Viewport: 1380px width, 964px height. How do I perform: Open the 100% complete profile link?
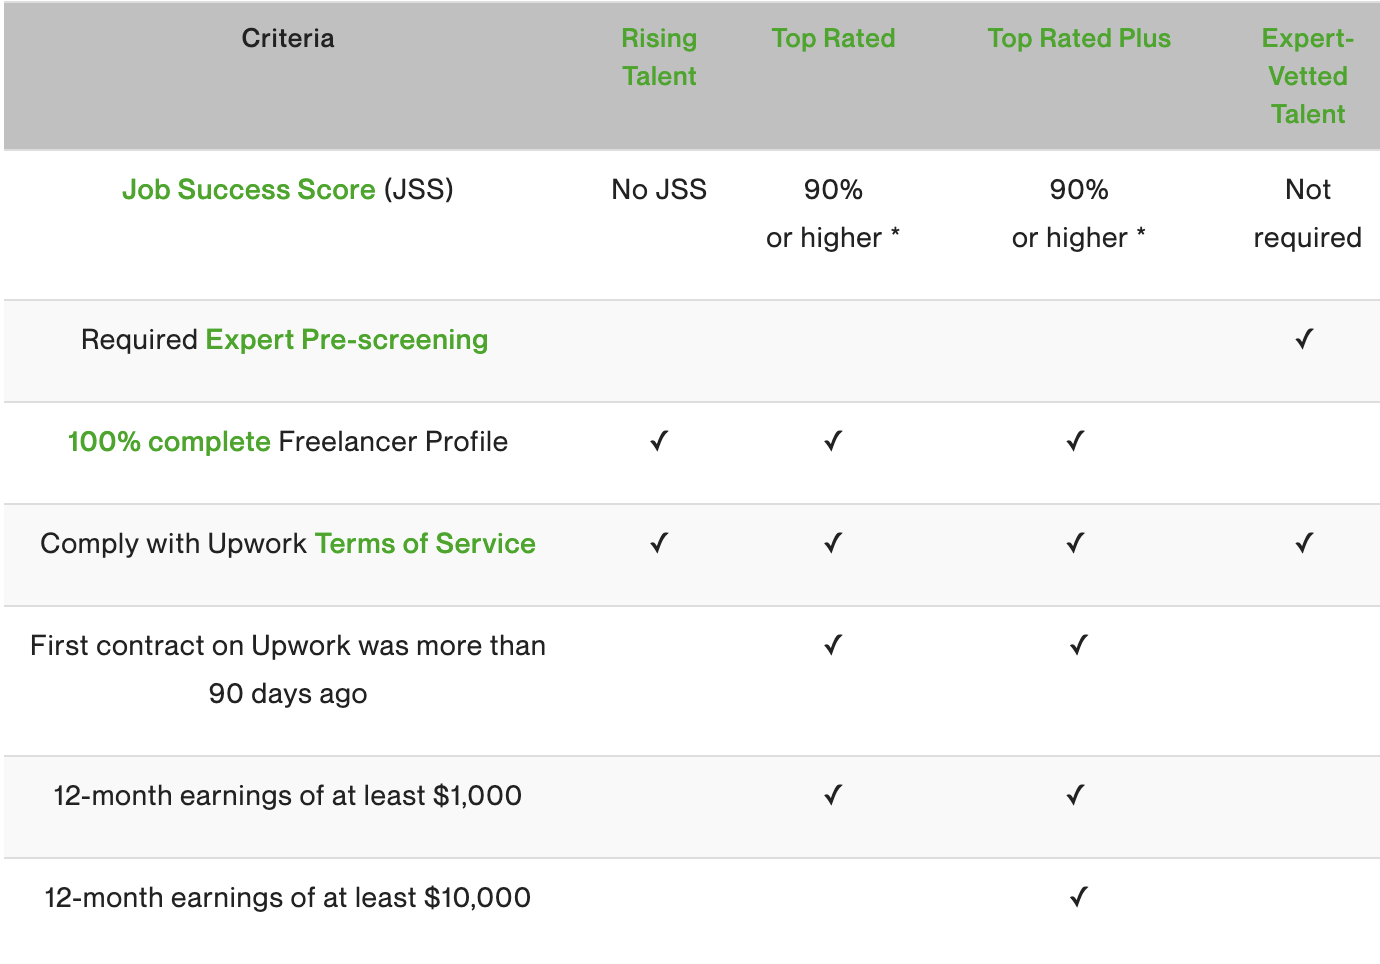169,442
